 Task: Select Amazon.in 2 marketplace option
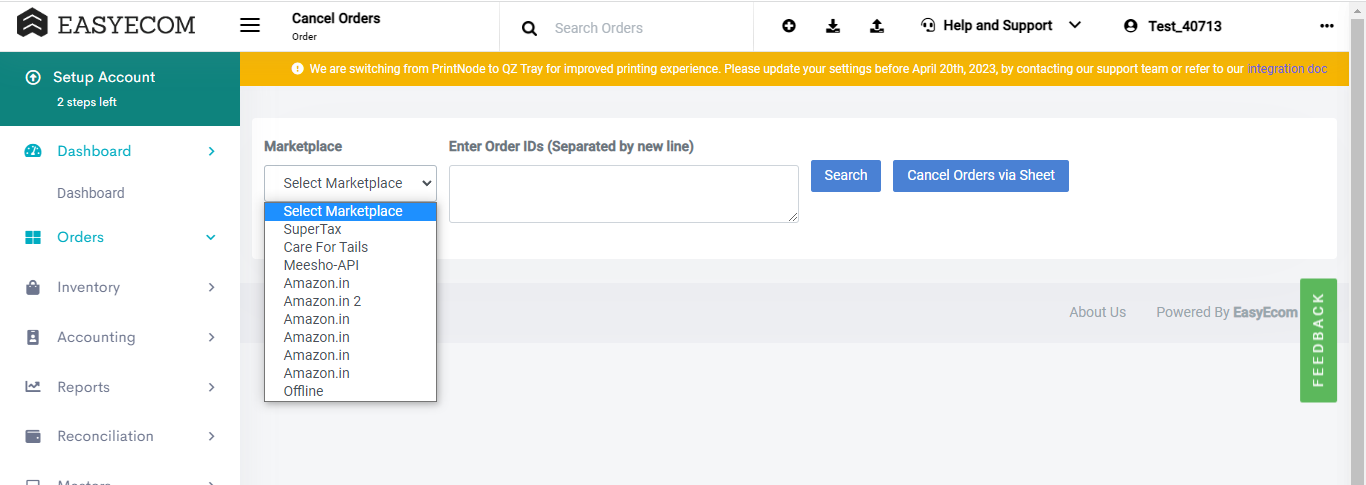click(350, 301)
